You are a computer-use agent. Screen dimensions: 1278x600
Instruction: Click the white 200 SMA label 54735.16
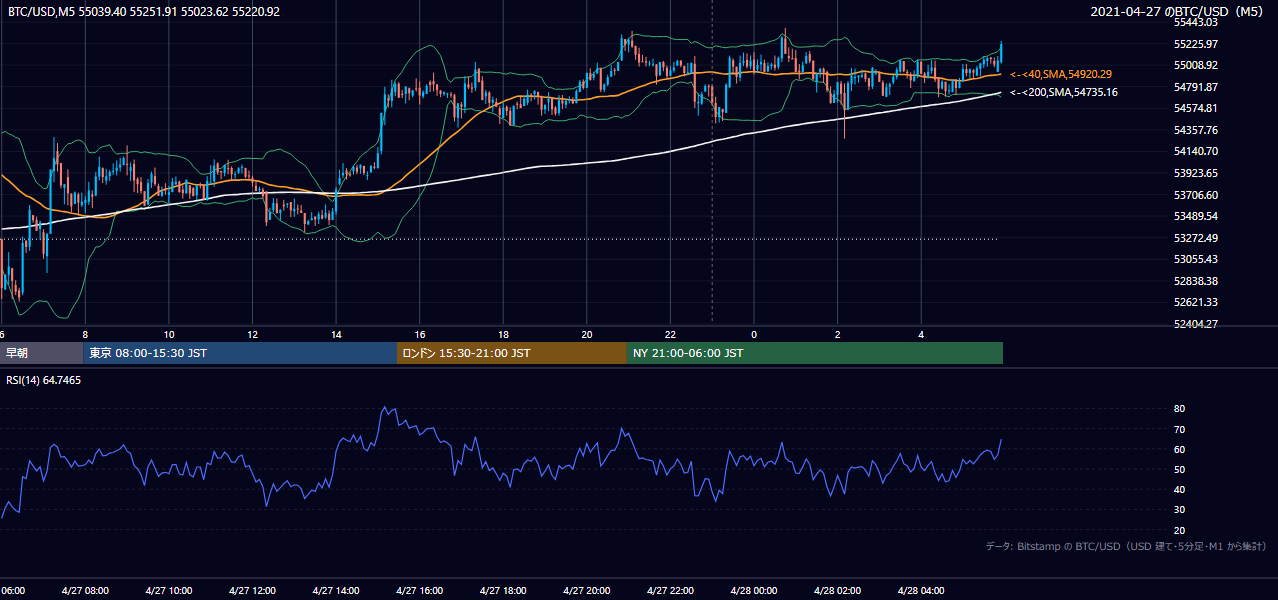pyautogui.click(x=1064, y=92)
